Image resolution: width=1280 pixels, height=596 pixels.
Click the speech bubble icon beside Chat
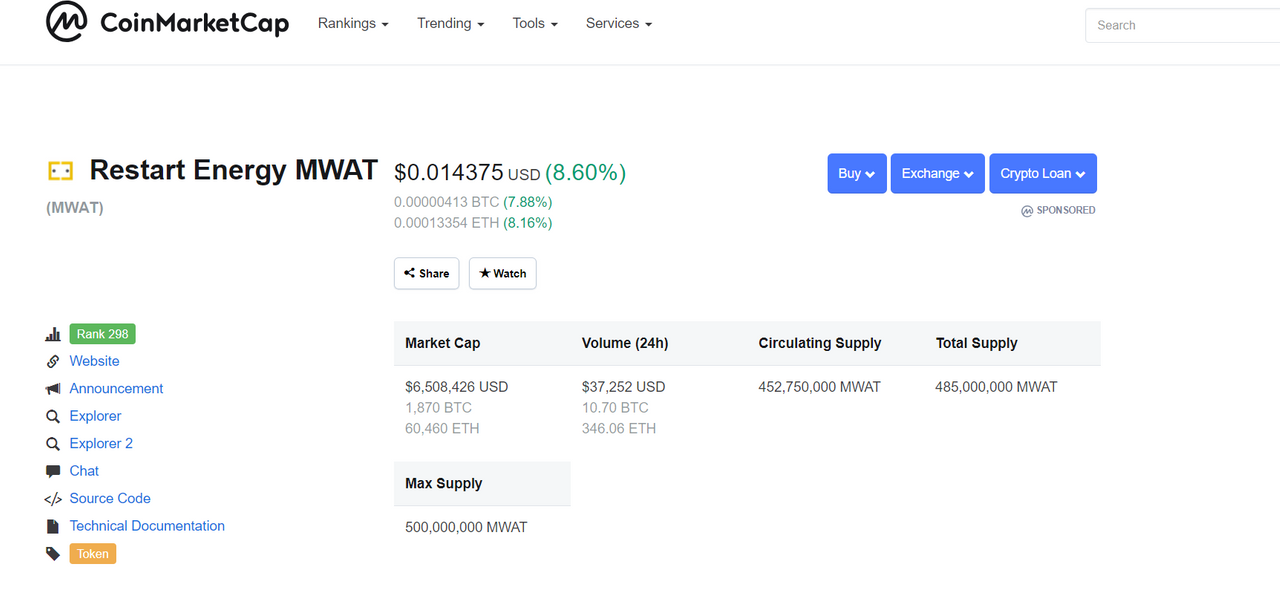click(x=53, y=471)
